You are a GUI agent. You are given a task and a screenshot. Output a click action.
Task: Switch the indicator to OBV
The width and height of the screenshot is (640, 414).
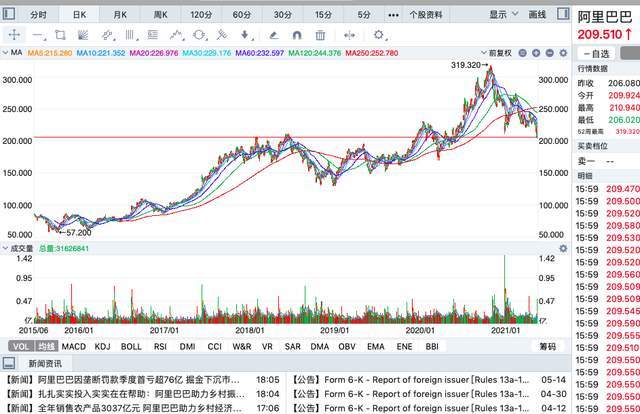pos(347,347)
